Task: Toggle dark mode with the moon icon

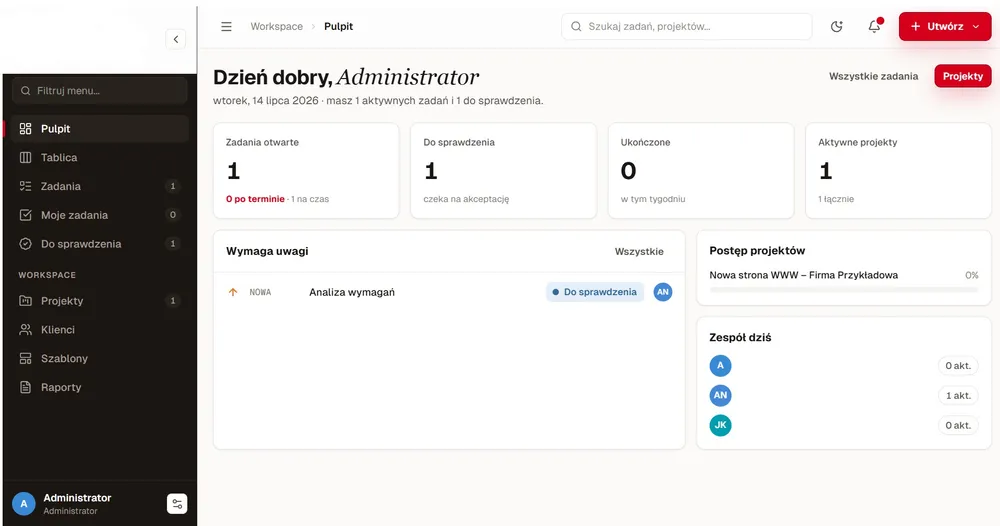Action: click(837, 26)
